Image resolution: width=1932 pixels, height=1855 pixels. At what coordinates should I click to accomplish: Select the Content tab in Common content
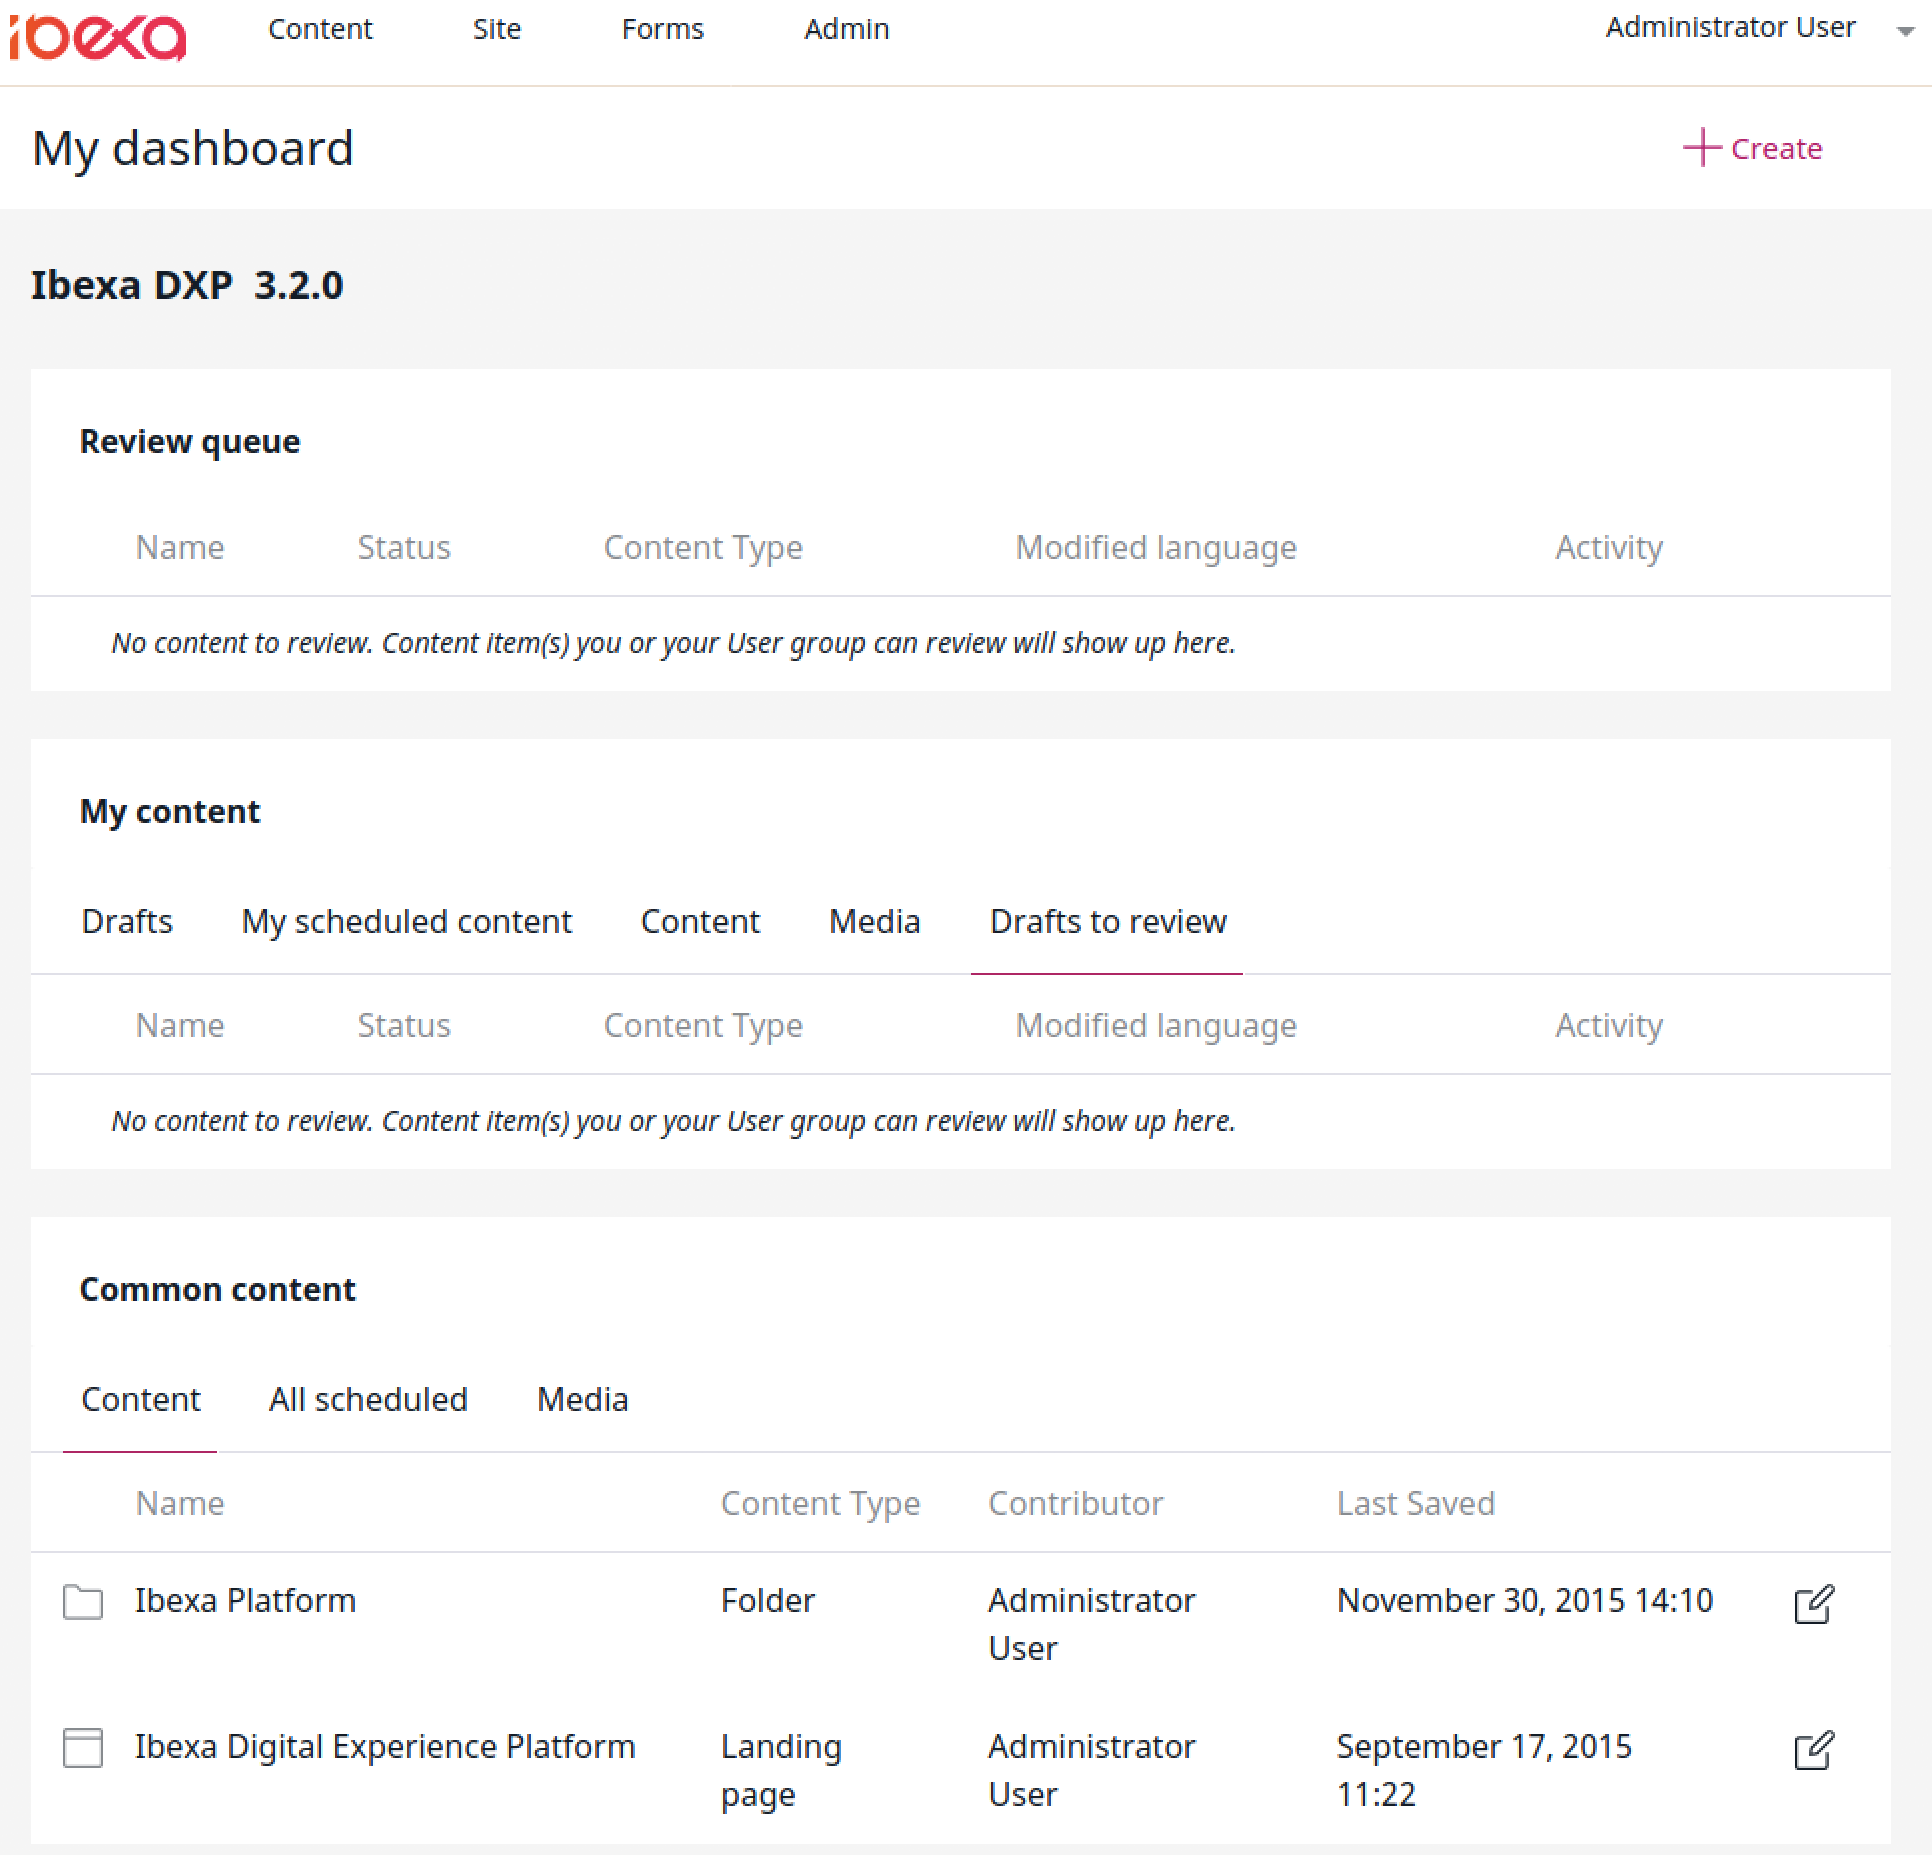coord(140,1399)
